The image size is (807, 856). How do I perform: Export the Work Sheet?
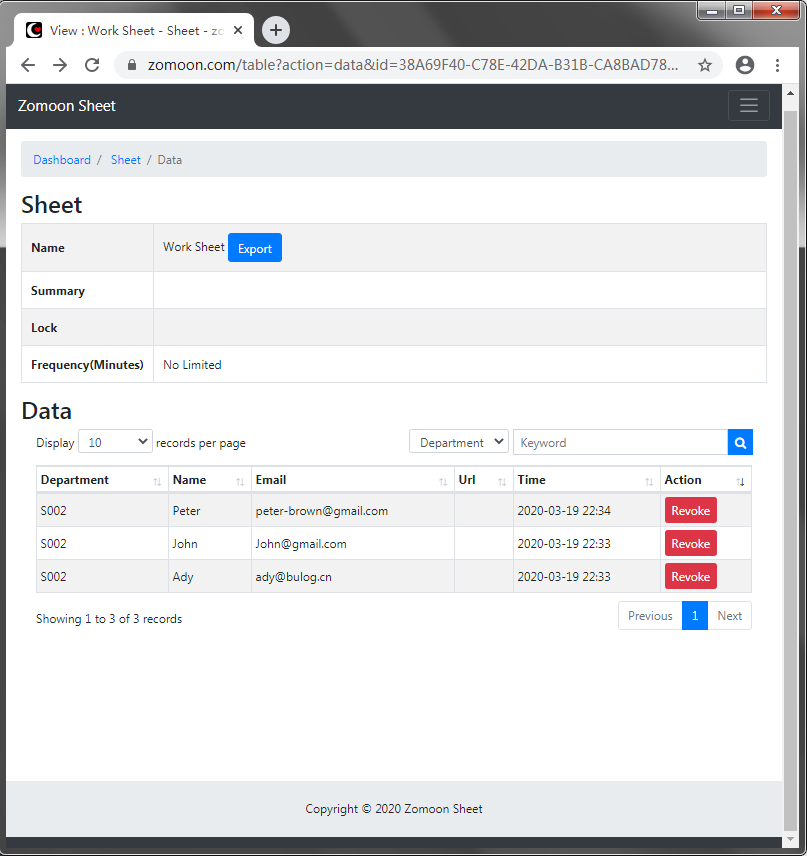tap(255, 248)
